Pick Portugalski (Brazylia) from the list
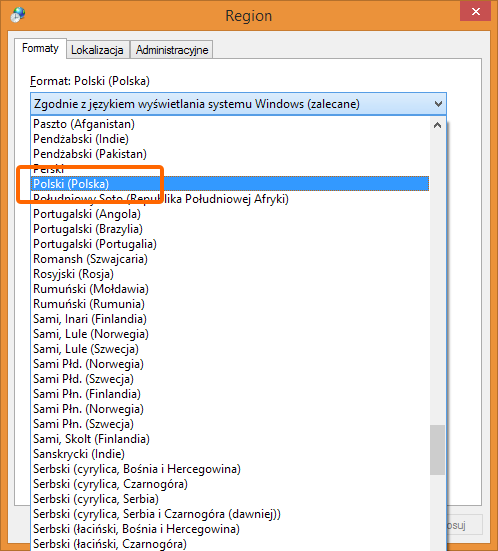498x551 pixels. 230,229
